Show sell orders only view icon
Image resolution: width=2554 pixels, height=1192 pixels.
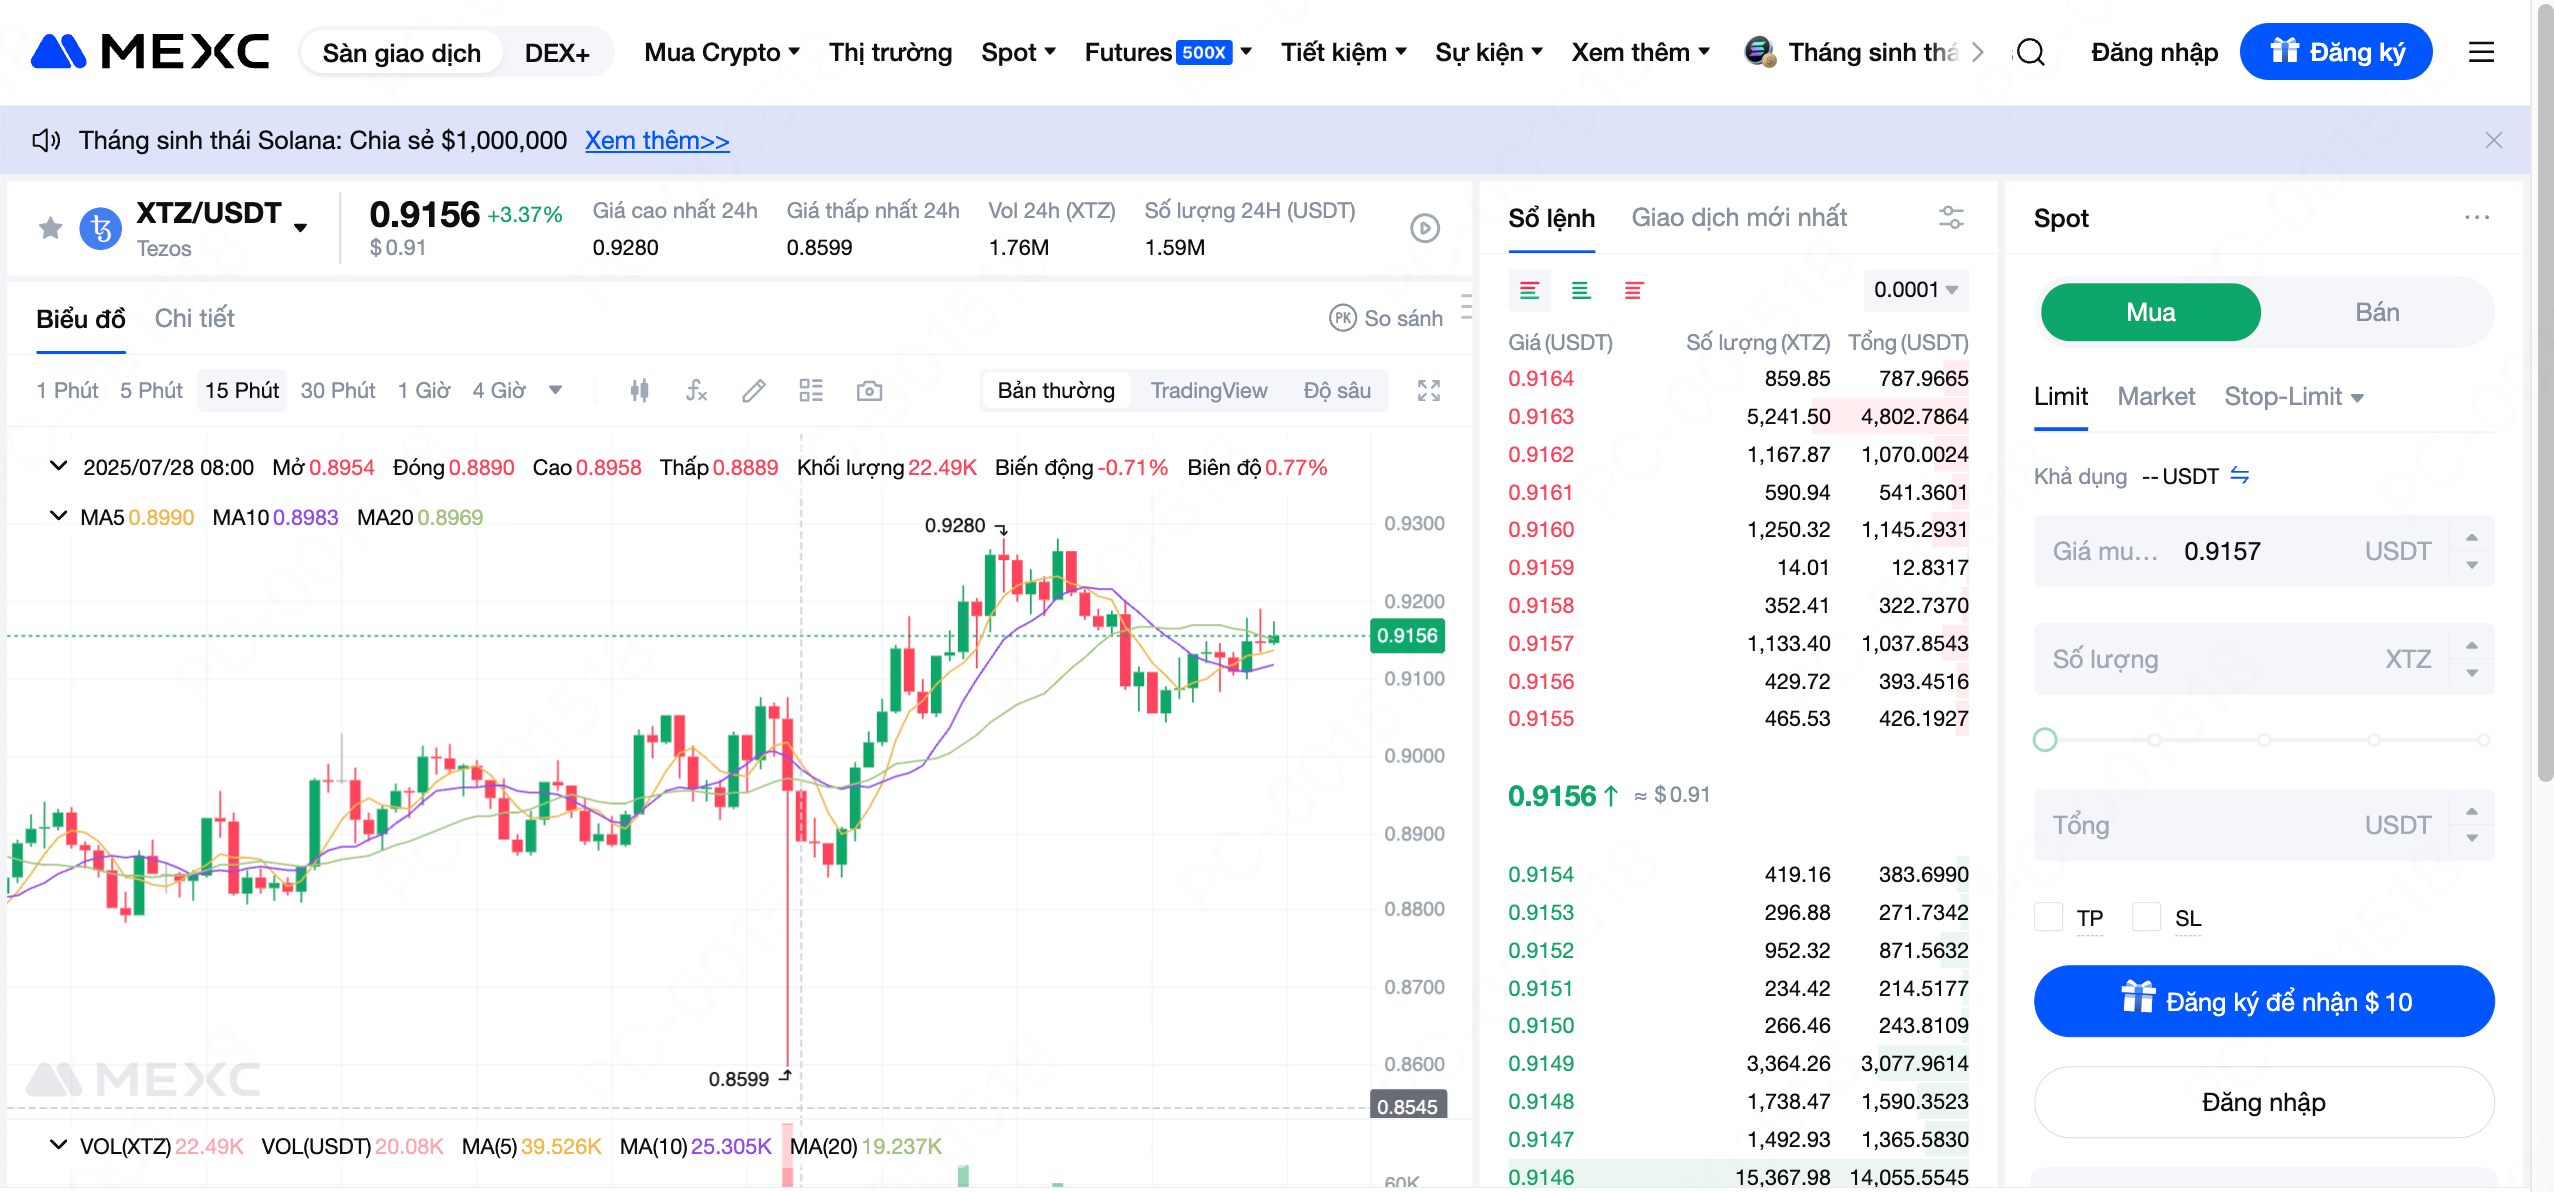pos(1634,290)
